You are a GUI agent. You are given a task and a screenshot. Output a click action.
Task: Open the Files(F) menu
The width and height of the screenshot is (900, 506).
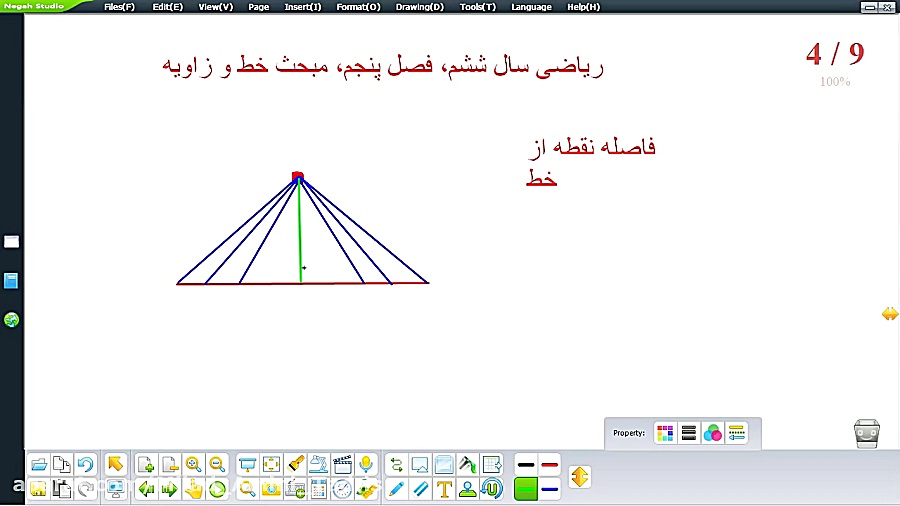[119, 7]
